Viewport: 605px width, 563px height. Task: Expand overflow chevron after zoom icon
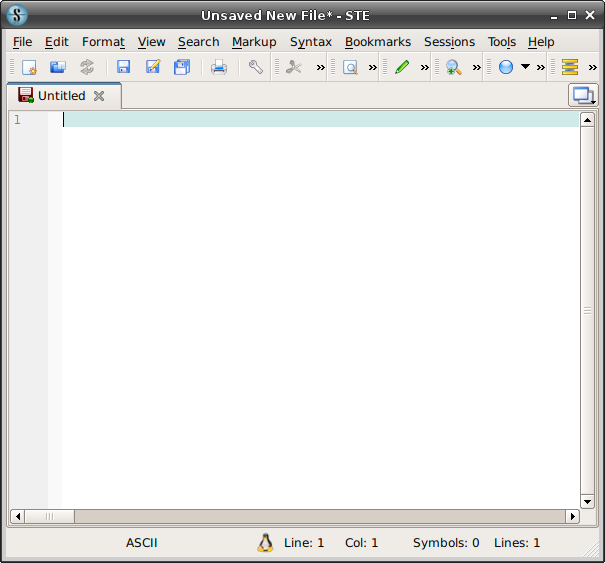coord(477,68)
